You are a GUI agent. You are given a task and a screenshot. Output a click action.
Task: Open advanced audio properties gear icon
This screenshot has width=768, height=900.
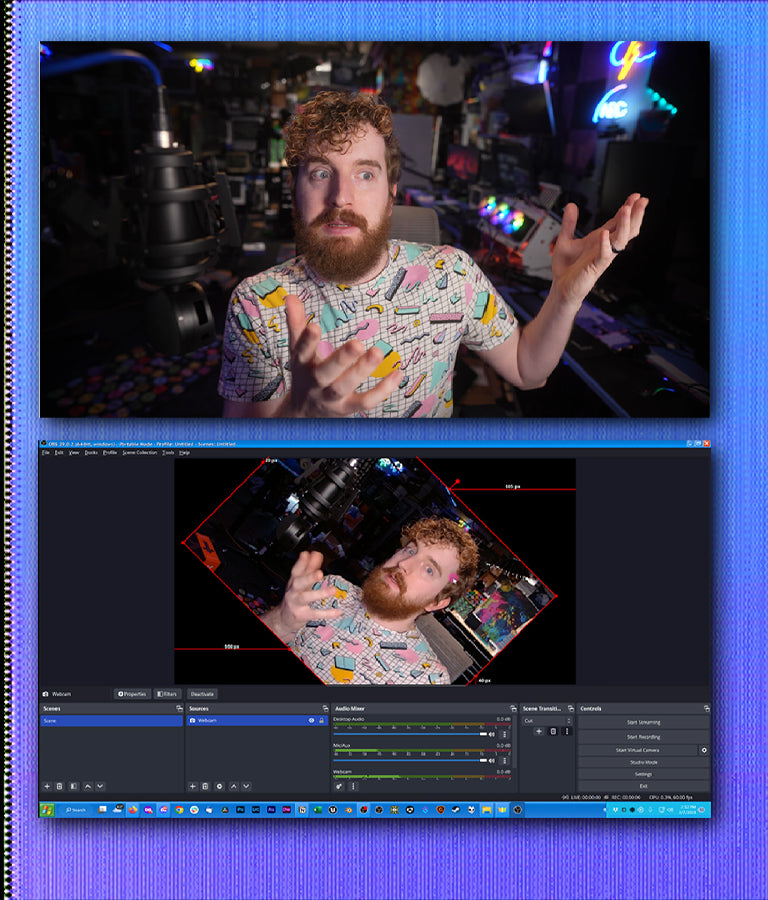point(340,787)
